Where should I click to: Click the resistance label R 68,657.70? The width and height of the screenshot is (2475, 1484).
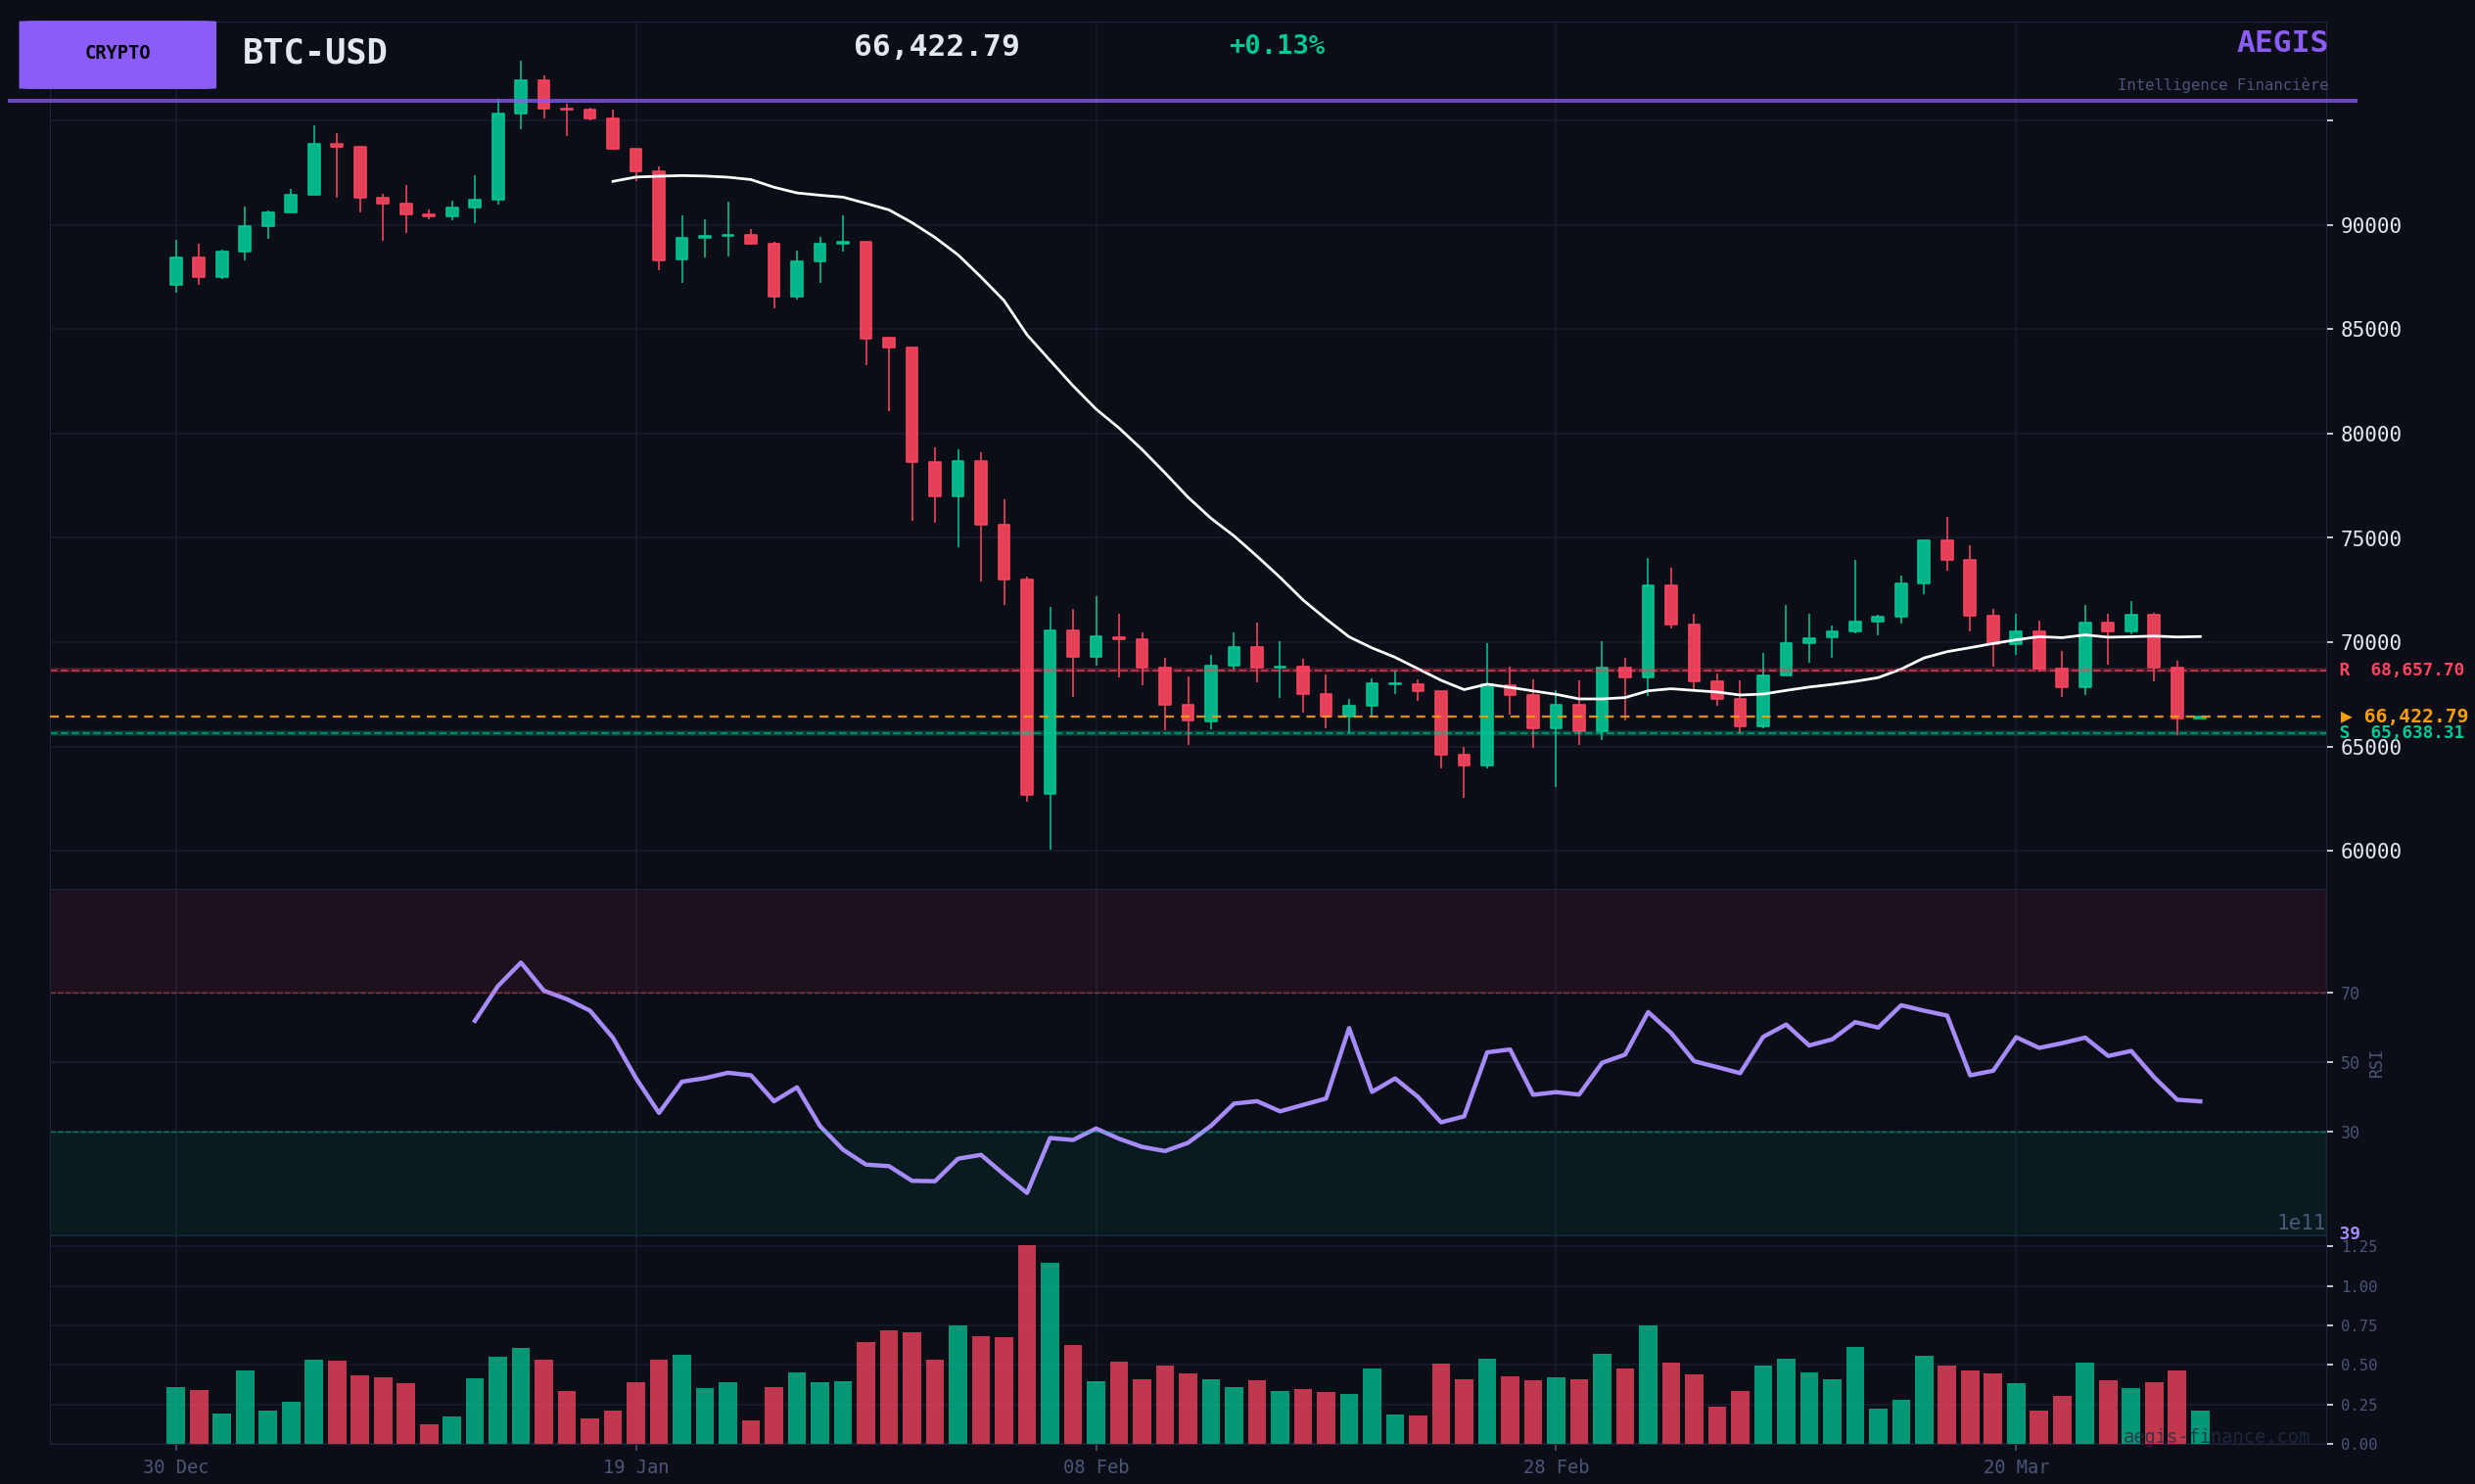[2401, 670]
